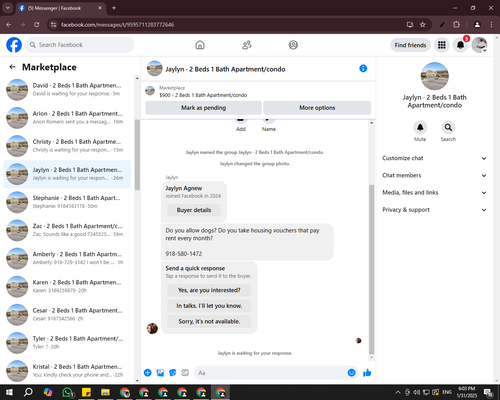Click the chat messages scrollbar

[x=372, y=270]
